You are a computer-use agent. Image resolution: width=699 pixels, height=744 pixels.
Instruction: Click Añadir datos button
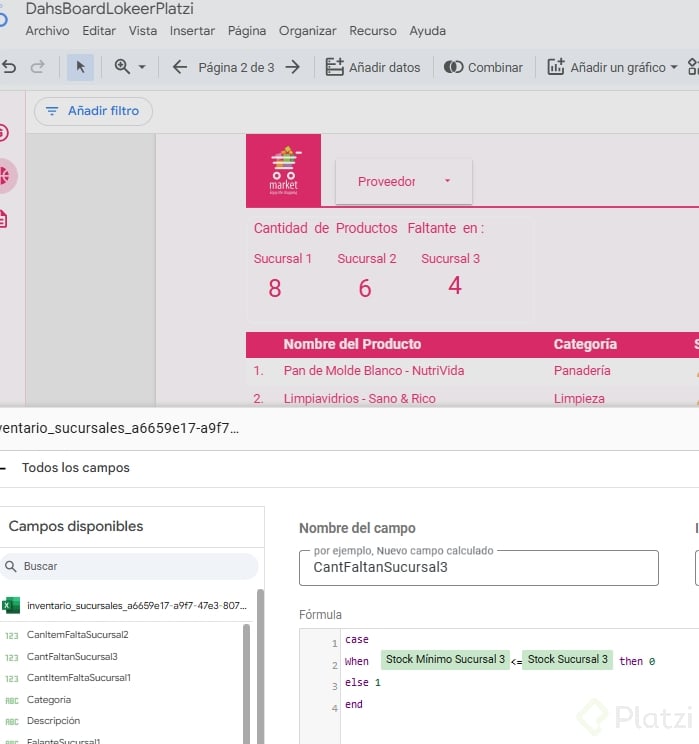point(373,67)
